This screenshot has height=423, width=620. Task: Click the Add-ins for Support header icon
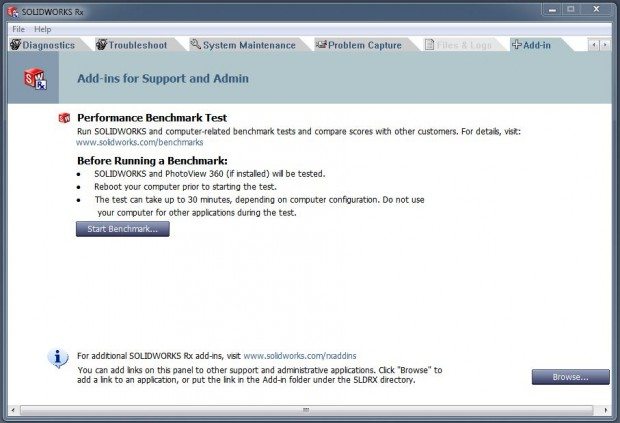[36, 78]
